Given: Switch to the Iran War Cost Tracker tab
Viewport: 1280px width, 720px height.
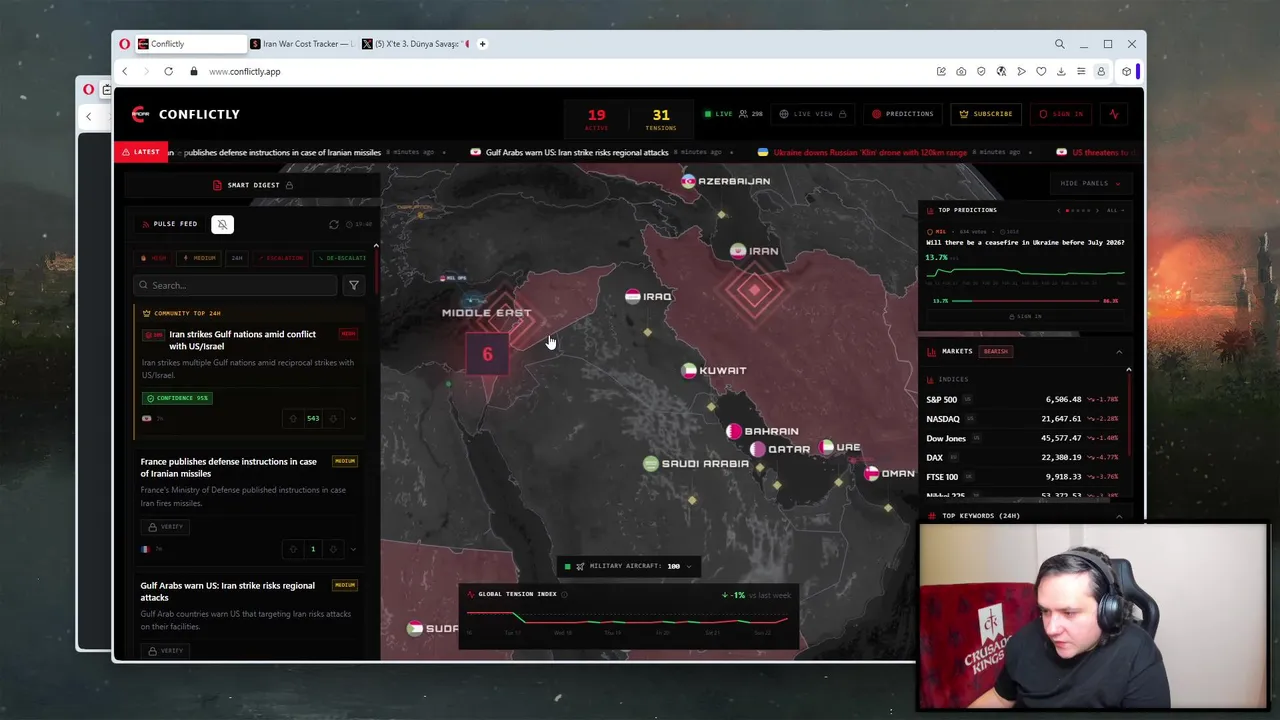Looking at the screenshot, I should point(302,44).
